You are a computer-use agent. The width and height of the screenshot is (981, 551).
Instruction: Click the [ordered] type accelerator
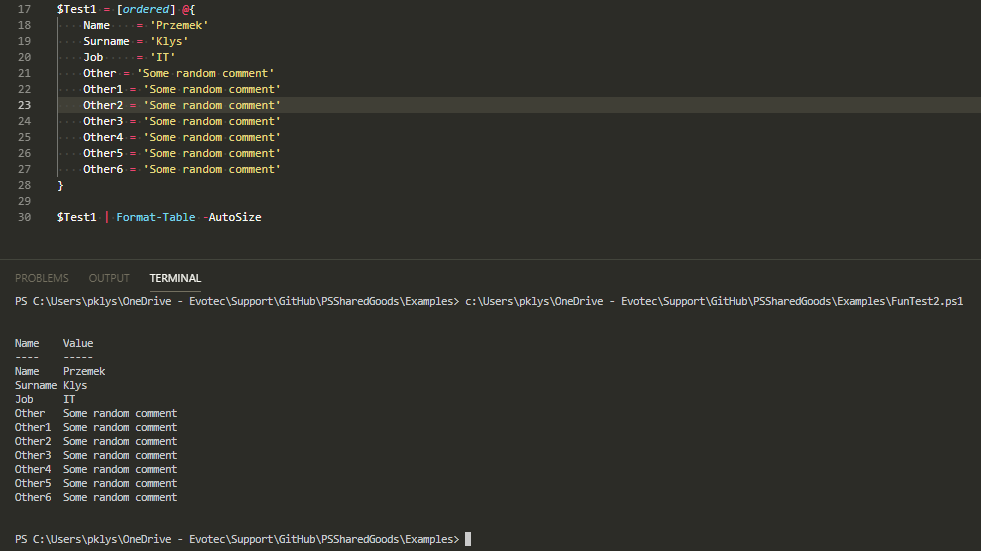(x=145, y=9)
